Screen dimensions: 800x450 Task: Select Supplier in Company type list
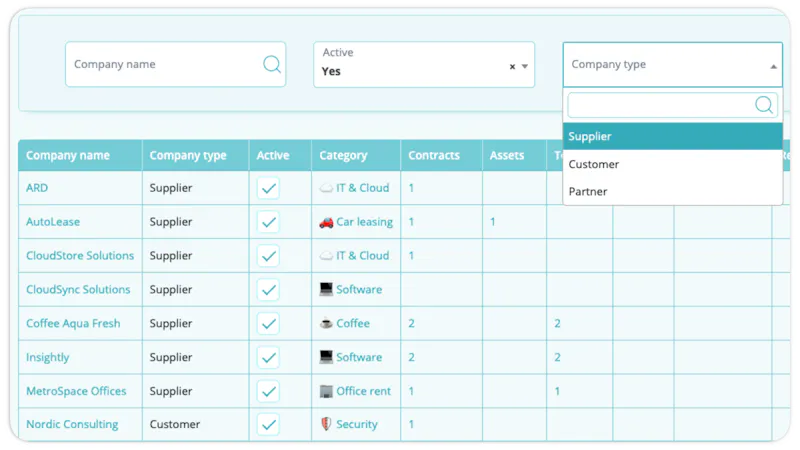672,136
